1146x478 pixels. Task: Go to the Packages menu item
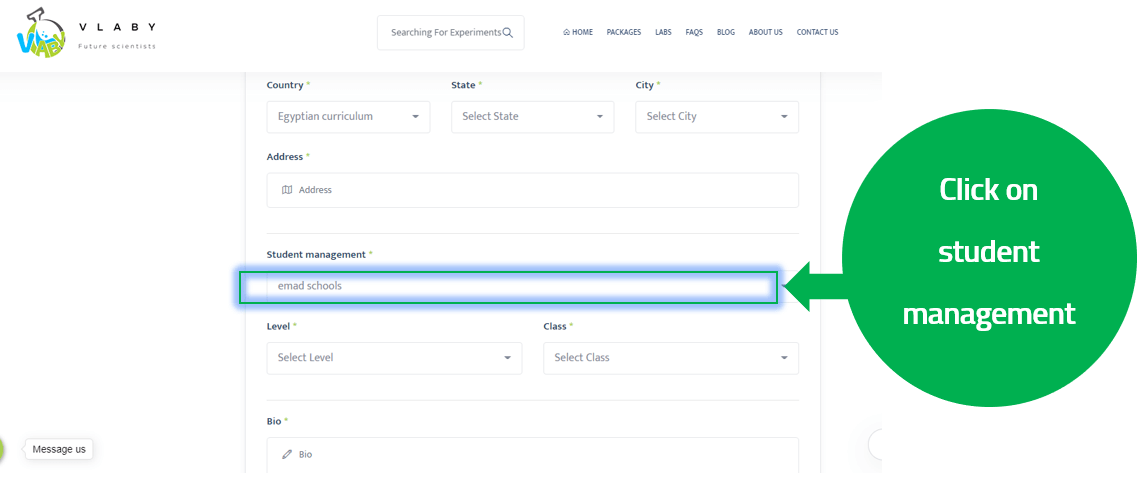624,32
